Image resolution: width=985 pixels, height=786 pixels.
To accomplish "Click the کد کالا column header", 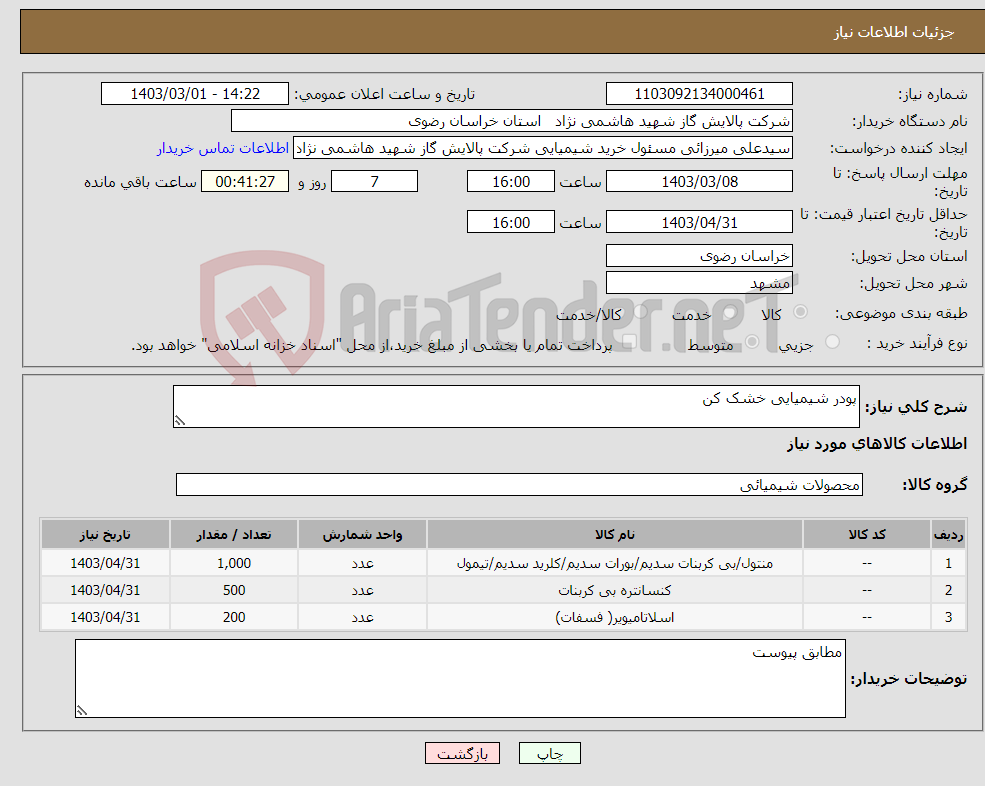I will (x=867, y=535).
